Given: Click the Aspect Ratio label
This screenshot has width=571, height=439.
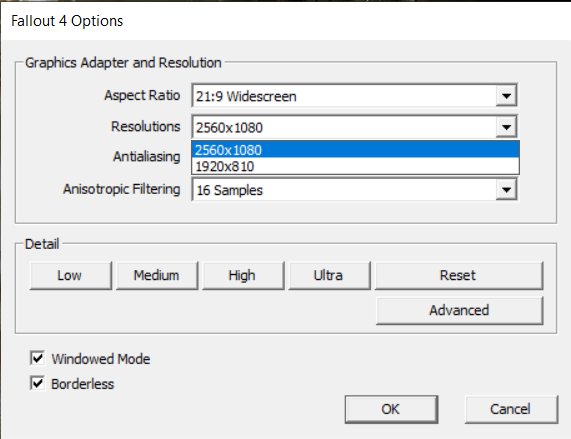Looking at the screenshot, I should pyautogui.click(x=142, y=95).
